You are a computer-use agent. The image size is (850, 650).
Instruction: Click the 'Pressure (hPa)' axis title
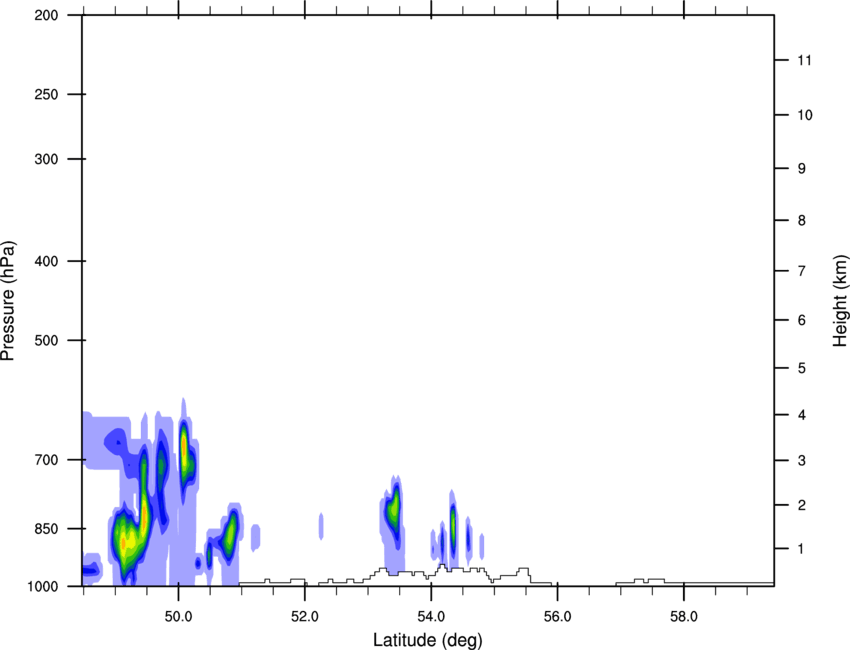point(8,300)
